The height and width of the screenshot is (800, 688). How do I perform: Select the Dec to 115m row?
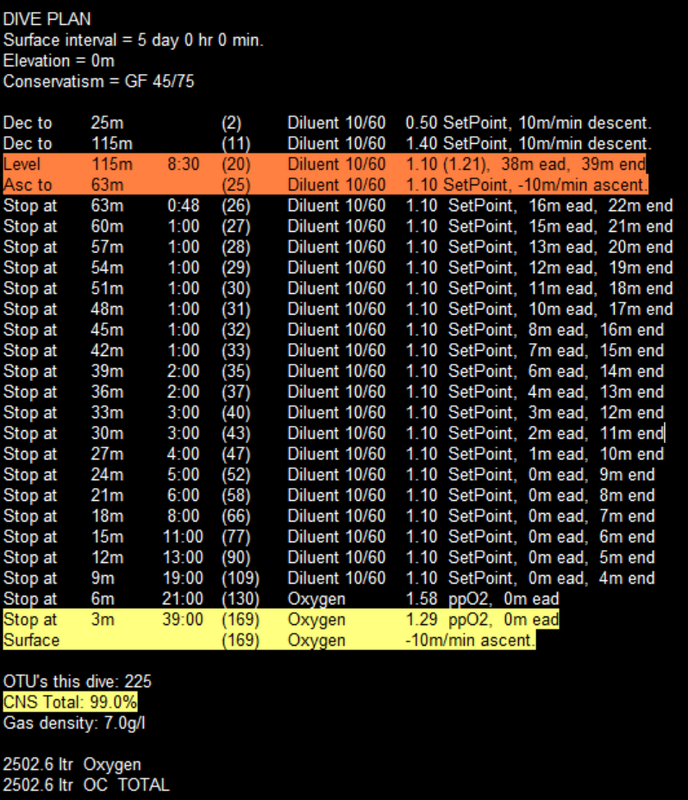(x=327, y=144)
